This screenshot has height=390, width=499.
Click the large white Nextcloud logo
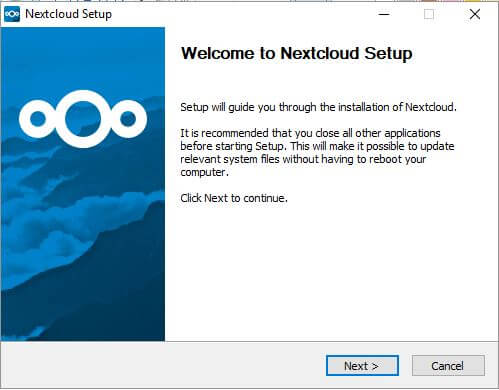(83, 119)
